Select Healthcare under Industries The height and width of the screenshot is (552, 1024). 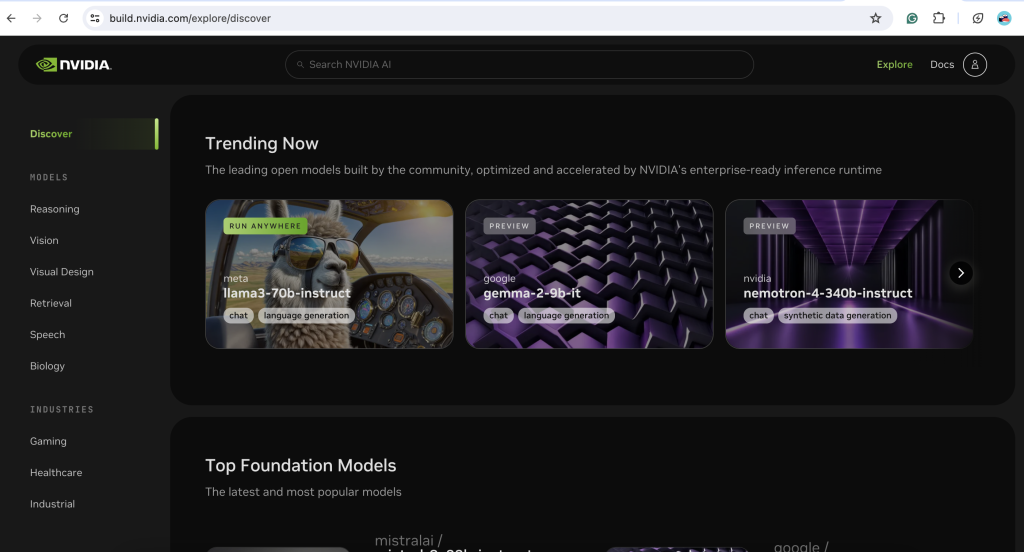tap(56, 473)
